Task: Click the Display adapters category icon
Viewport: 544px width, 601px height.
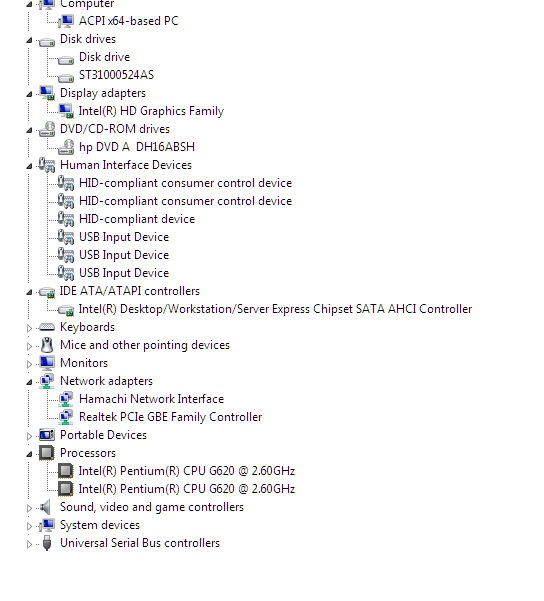Action: (x=47, y=93)
